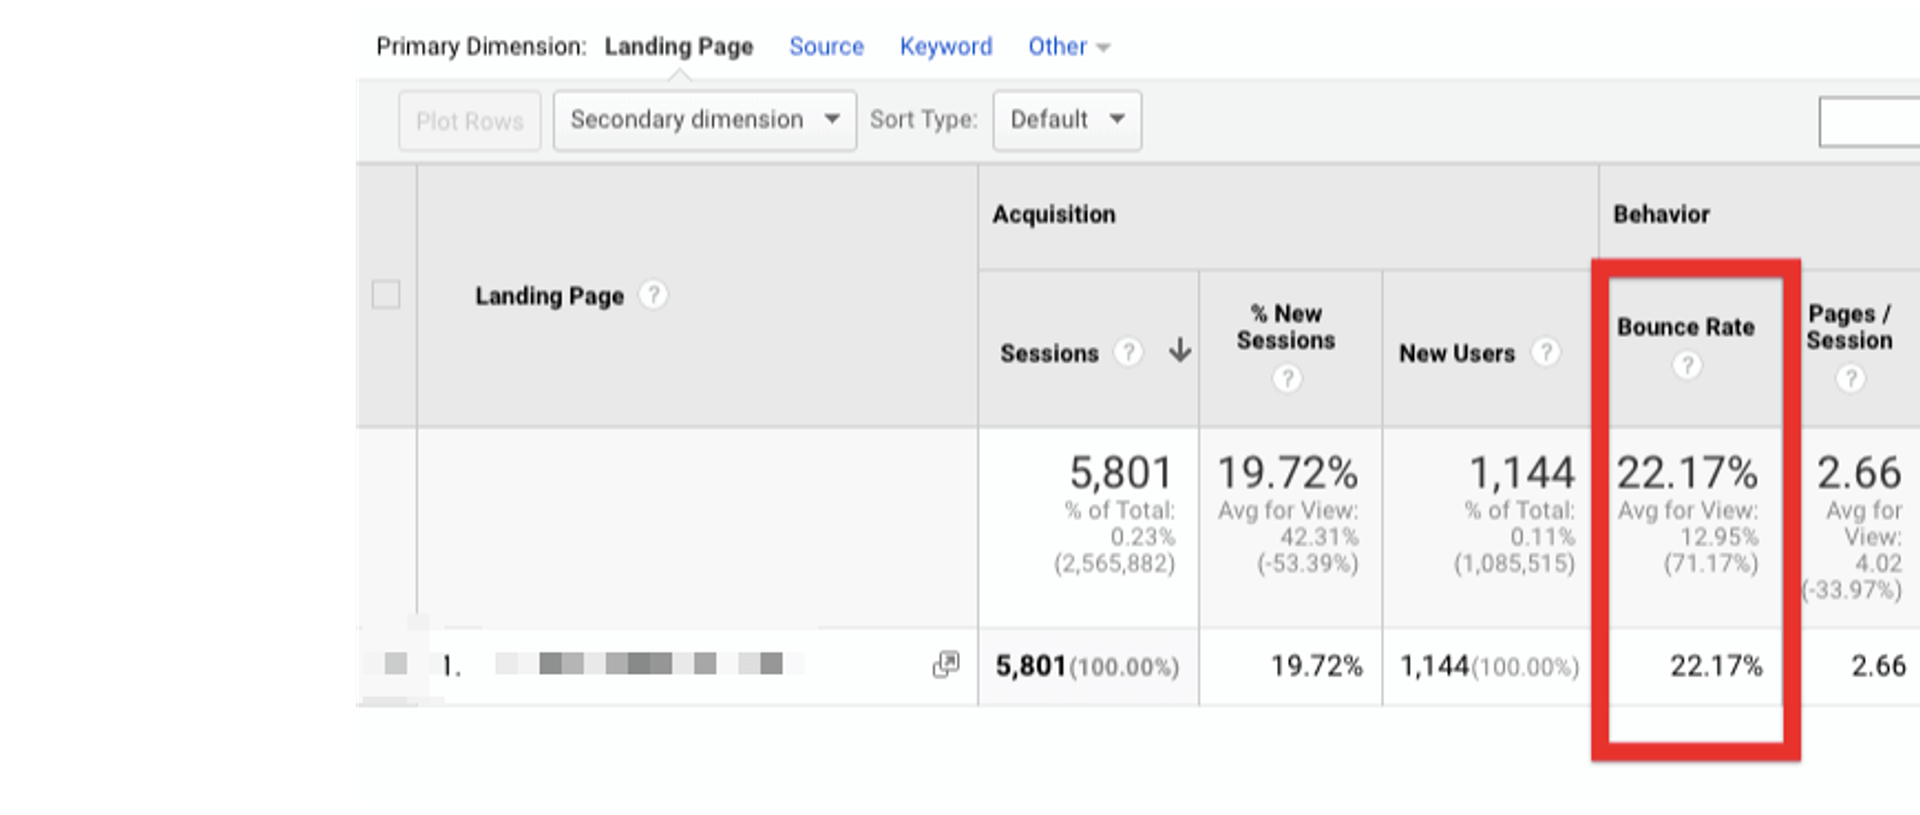Click the Sessions column help icon
1920x815 pixels.
1128,352
